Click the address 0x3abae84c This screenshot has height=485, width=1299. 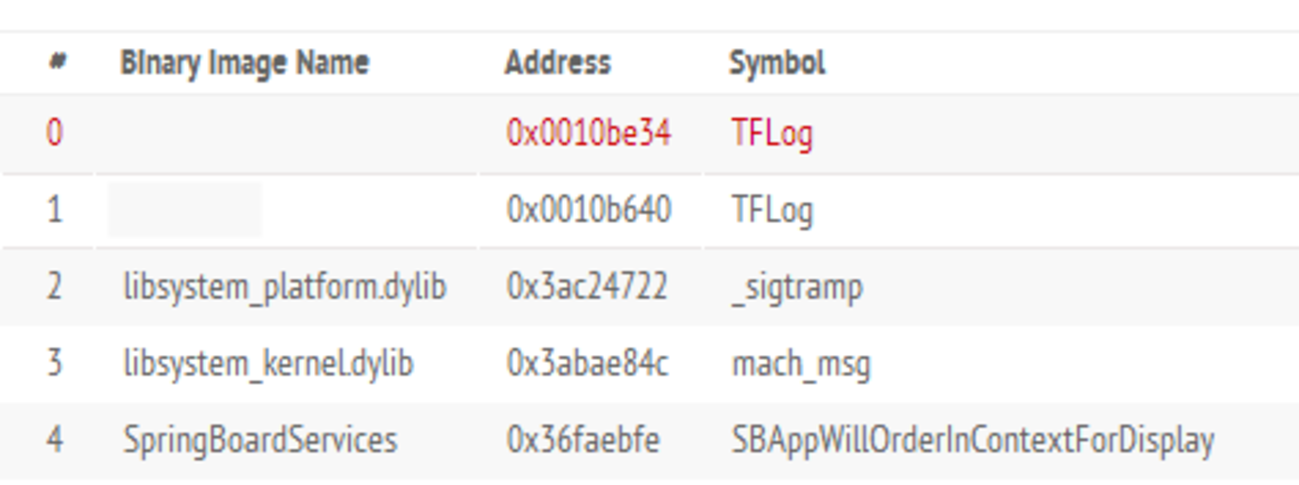[587, 363]
